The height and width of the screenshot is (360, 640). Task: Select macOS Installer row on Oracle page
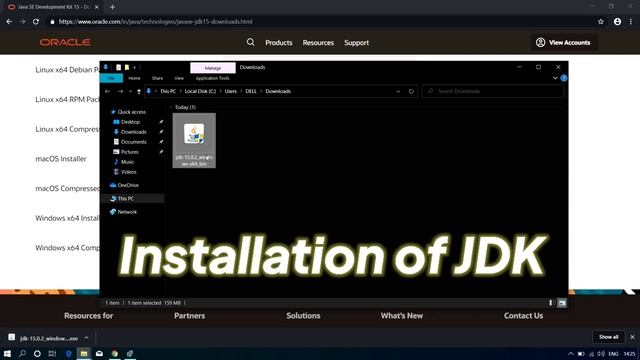[x=61, y=159]
